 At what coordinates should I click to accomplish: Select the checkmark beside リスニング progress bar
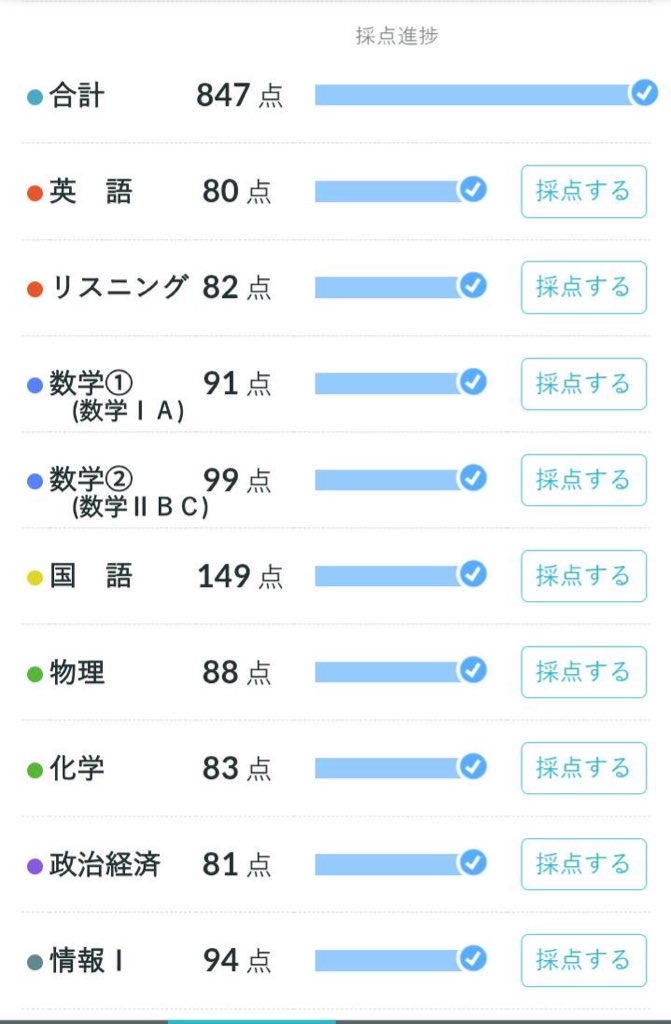(472, 286)
